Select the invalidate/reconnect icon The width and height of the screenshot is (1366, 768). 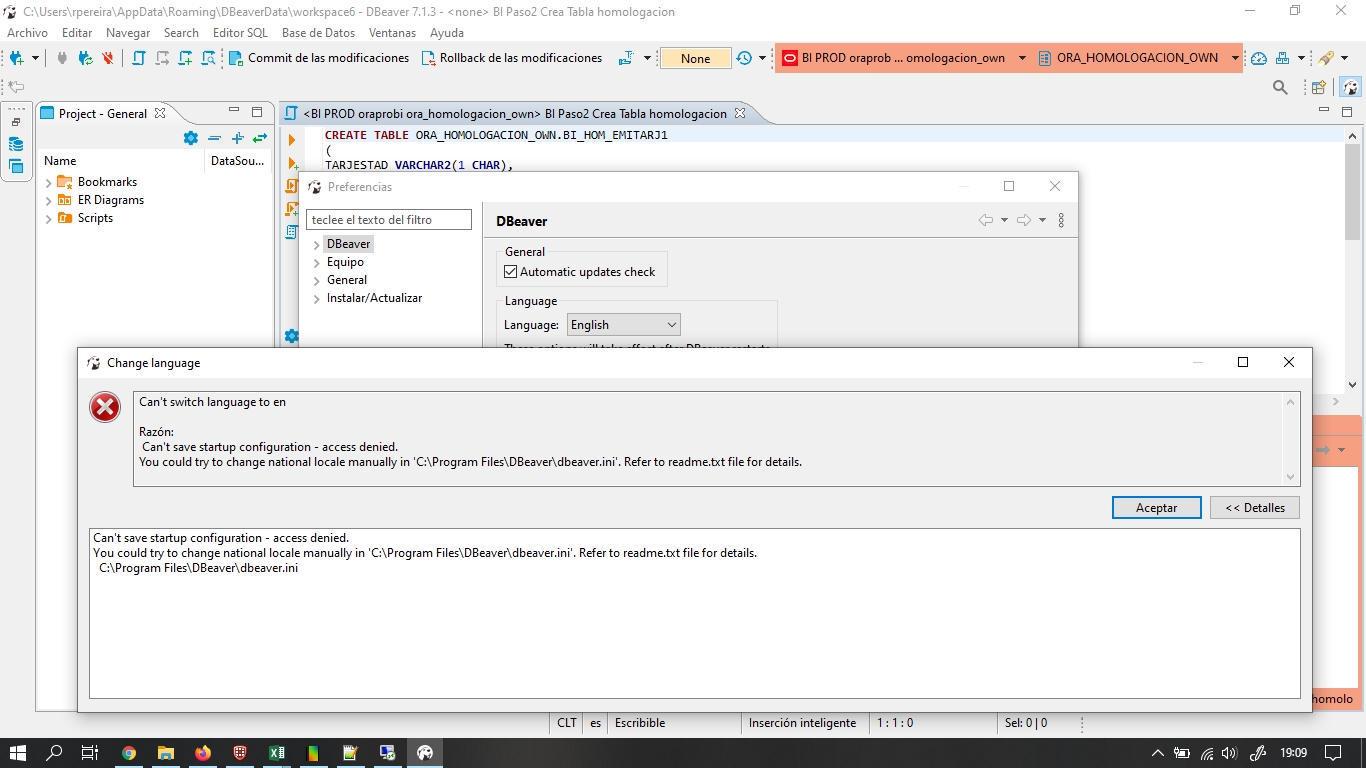[x=85, y=58]
